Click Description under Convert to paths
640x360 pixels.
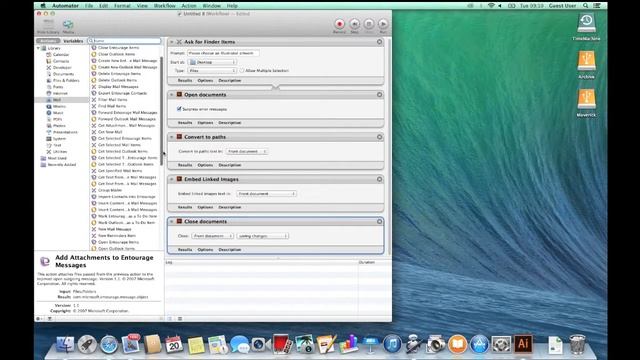coord(230,165)
